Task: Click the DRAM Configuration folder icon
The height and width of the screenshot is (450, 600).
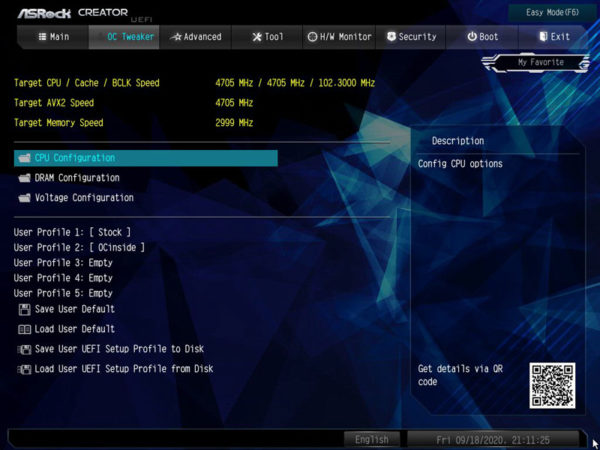Action: [24, 178]
